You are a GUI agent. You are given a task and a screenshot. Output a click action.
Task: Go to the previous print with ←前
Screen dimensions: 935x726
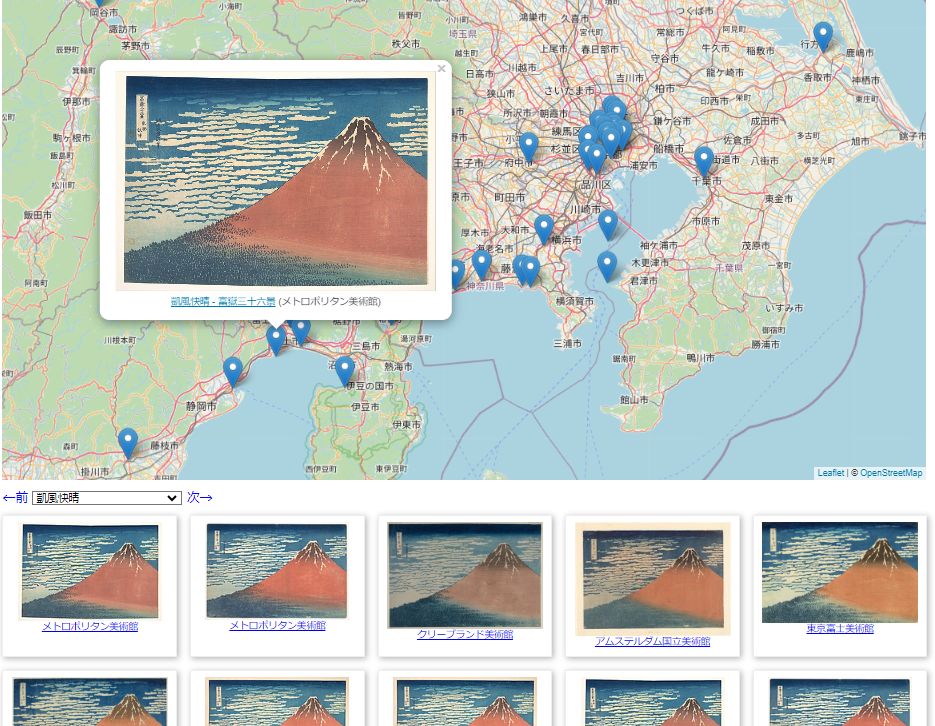[x=16, y=498]
